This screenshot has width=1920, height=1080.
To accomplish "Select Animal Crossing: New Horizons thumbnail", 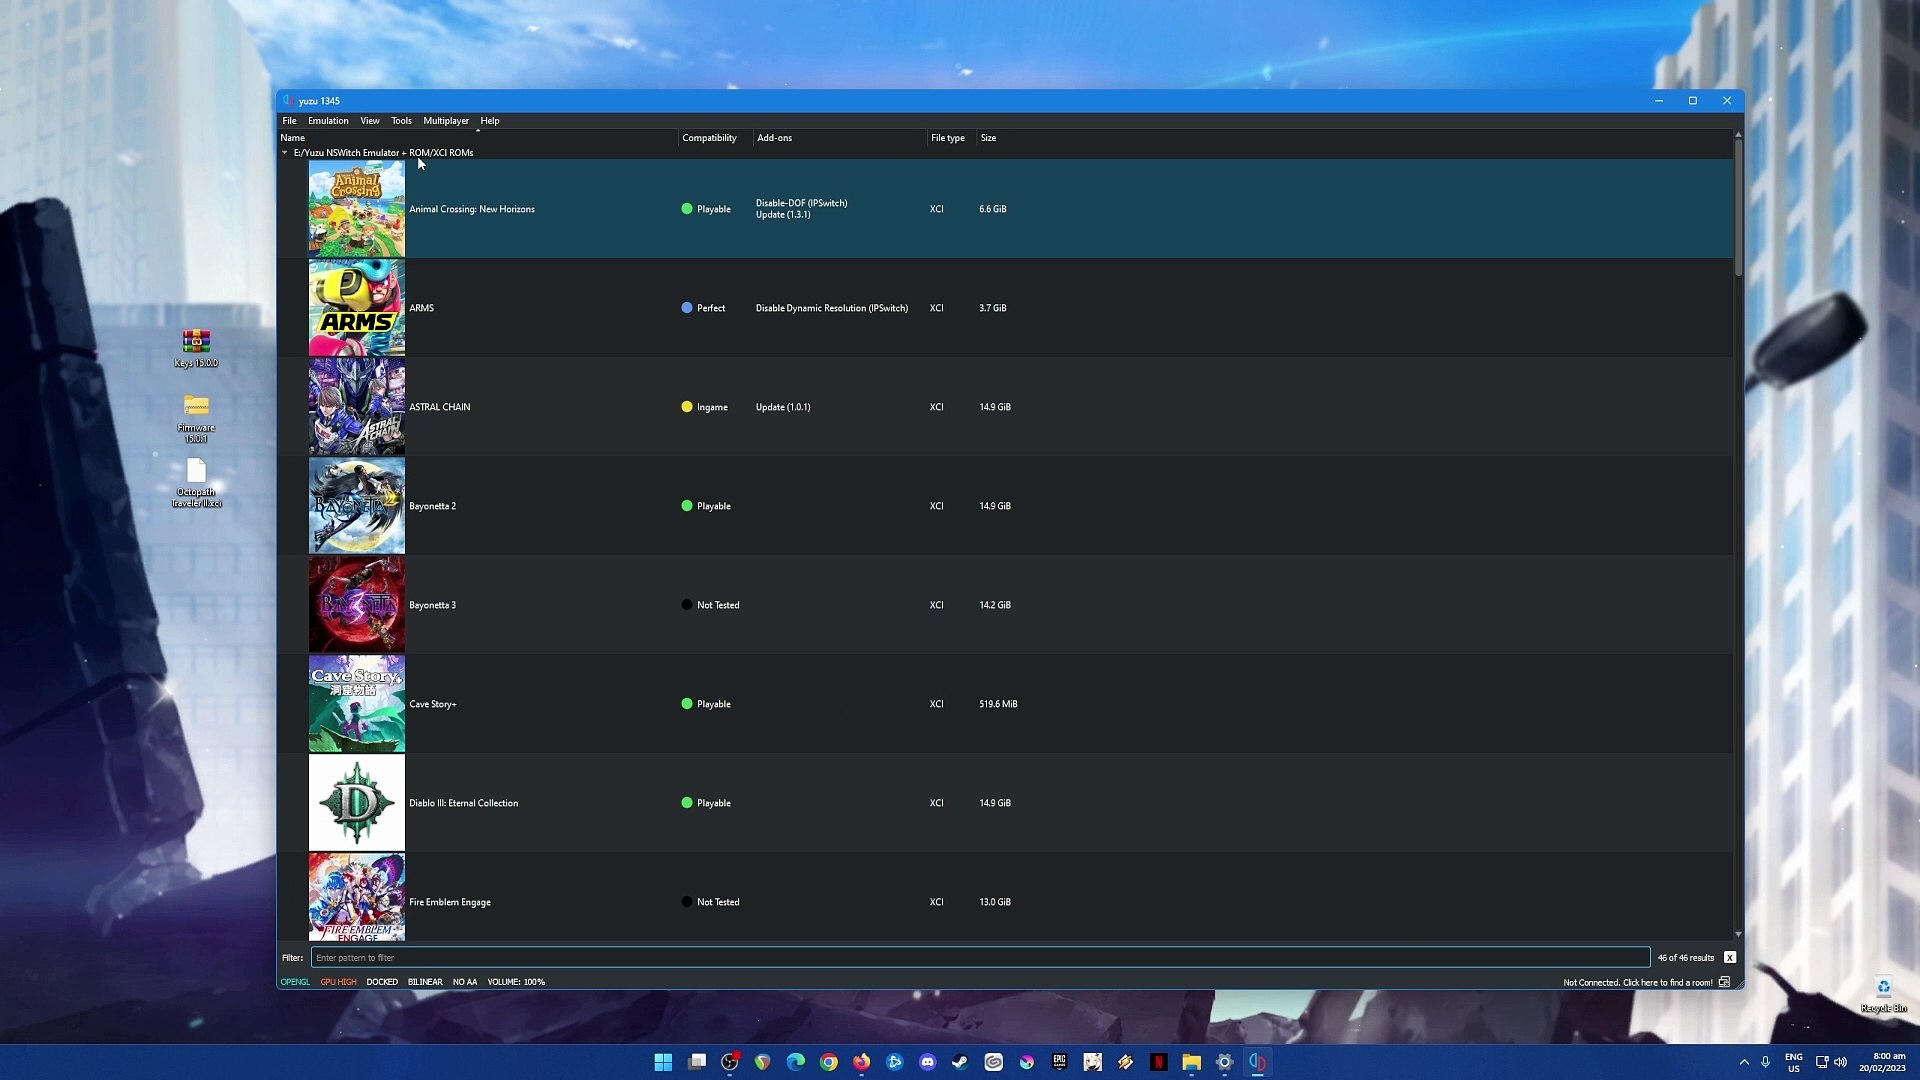I will pyautogui.click(x=356, y=208).
